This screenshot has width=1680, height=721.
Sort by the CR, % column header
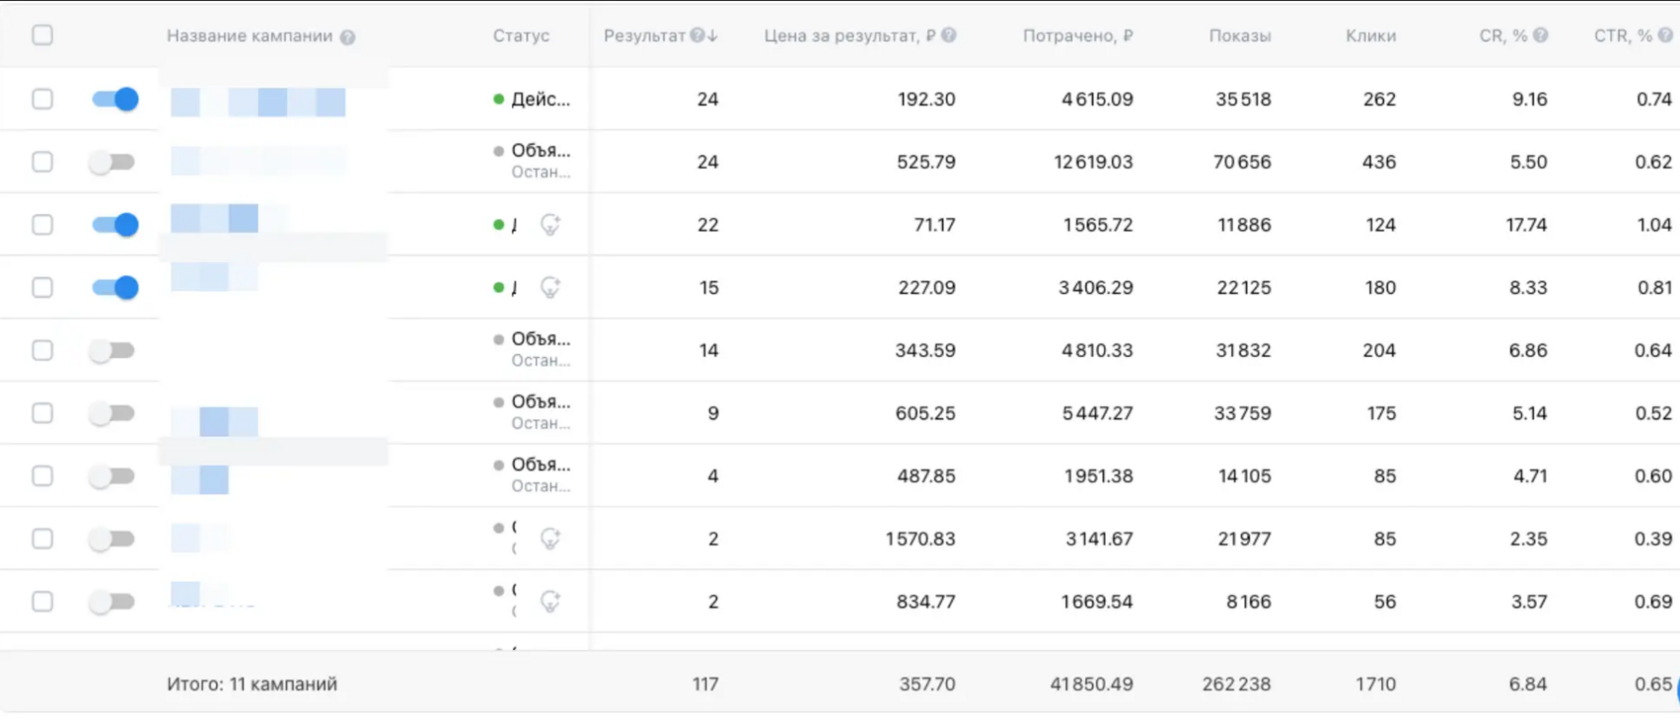tap(1503, 36)
